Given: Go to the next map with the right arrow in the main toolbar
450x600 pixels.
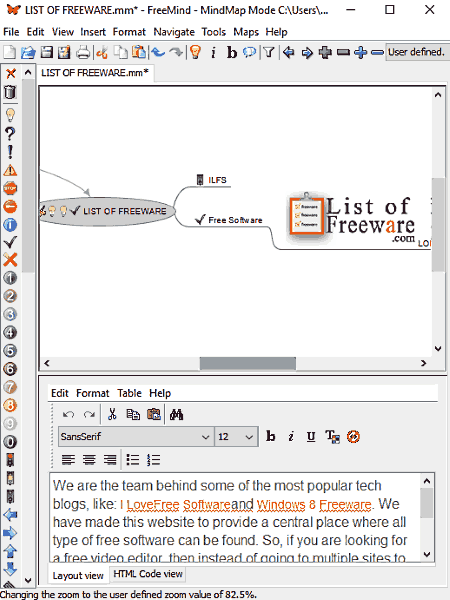Looking at the screenshot, I should (307, 52).
